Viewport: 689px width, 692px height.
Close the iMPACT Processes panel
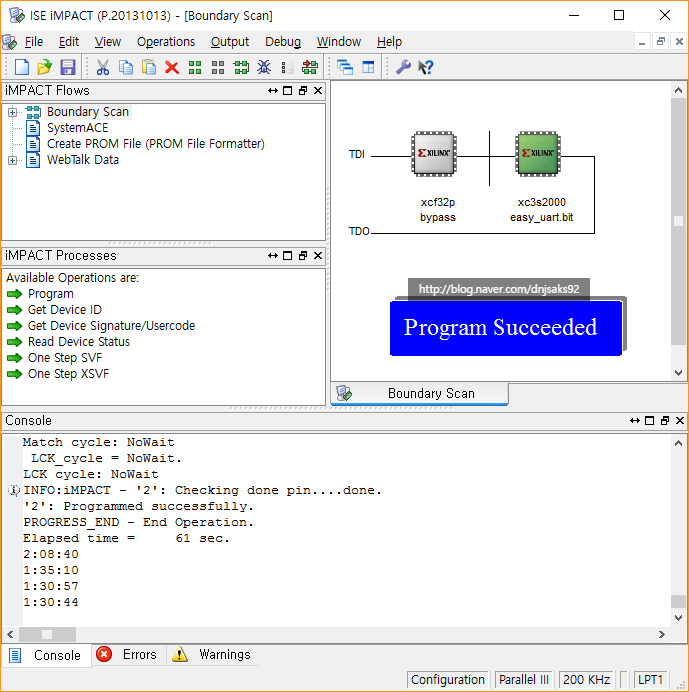pos(318,256)
